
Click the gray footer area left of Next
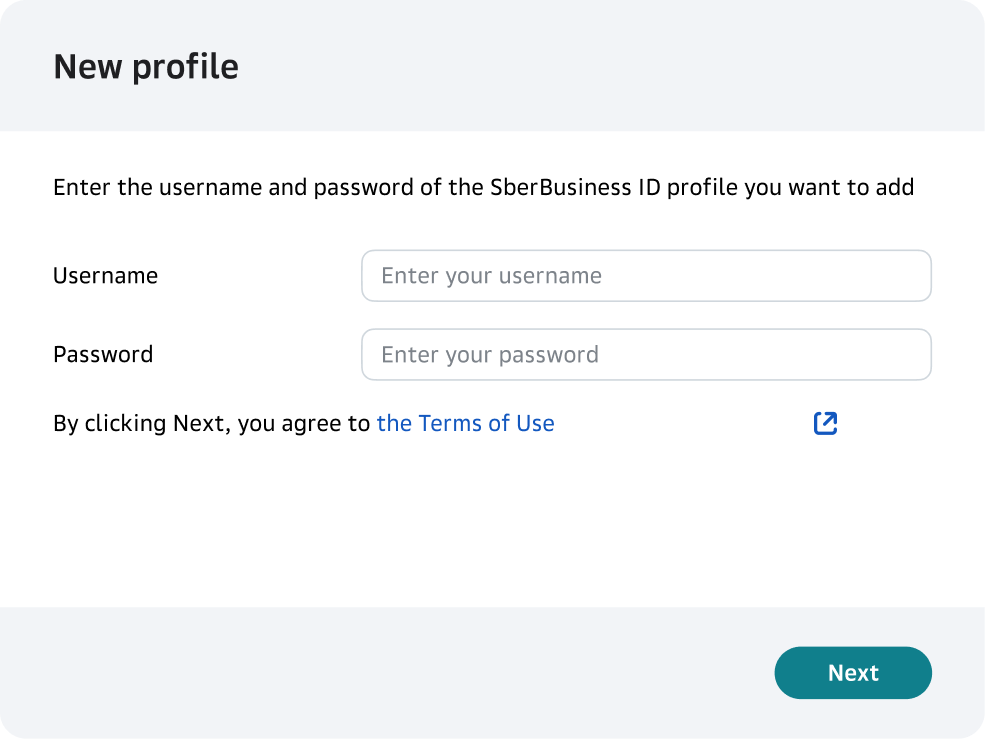400,672
